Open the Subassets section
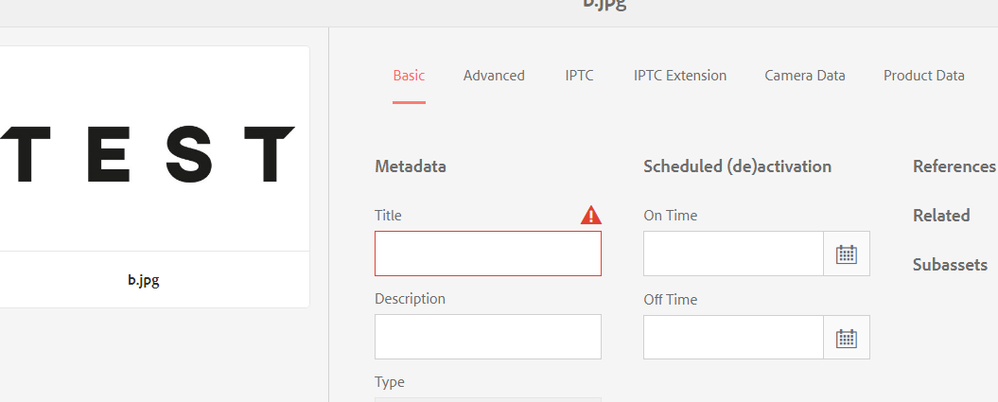This screenshot has width=998, height=402. tap(950, 265)
